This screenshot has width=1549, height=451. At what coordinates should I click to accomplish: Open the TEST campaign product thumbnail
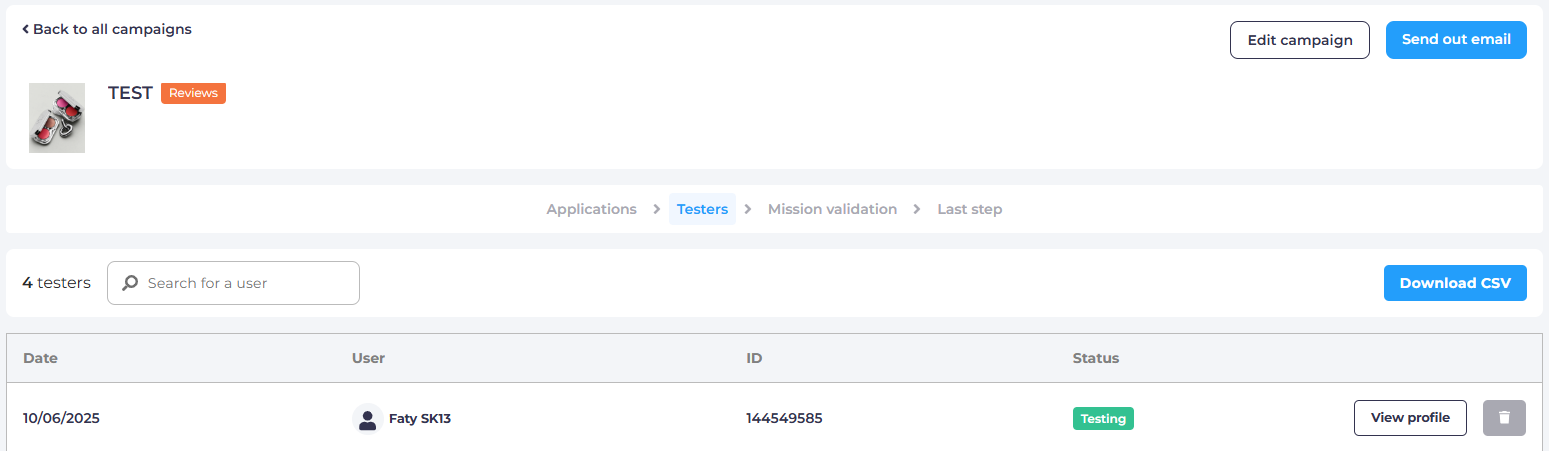pos(57,118)
